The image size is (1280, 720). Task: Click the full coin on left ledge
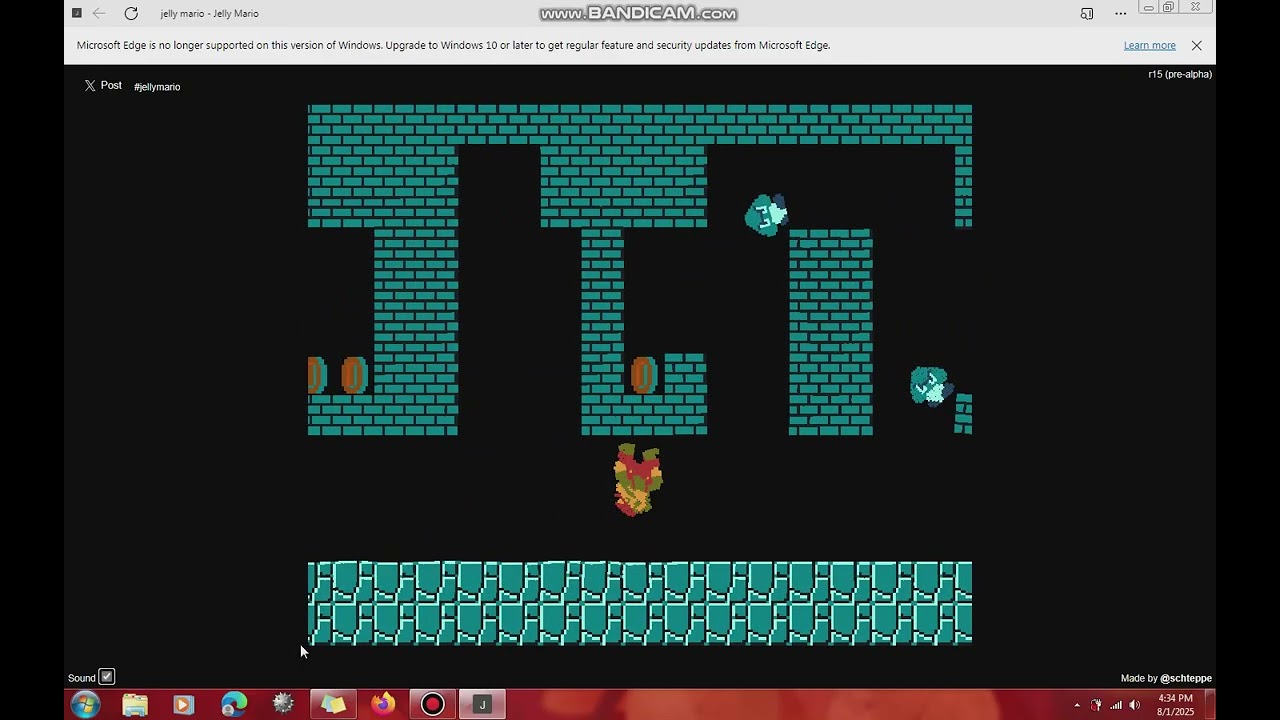(x=355, y=375)
